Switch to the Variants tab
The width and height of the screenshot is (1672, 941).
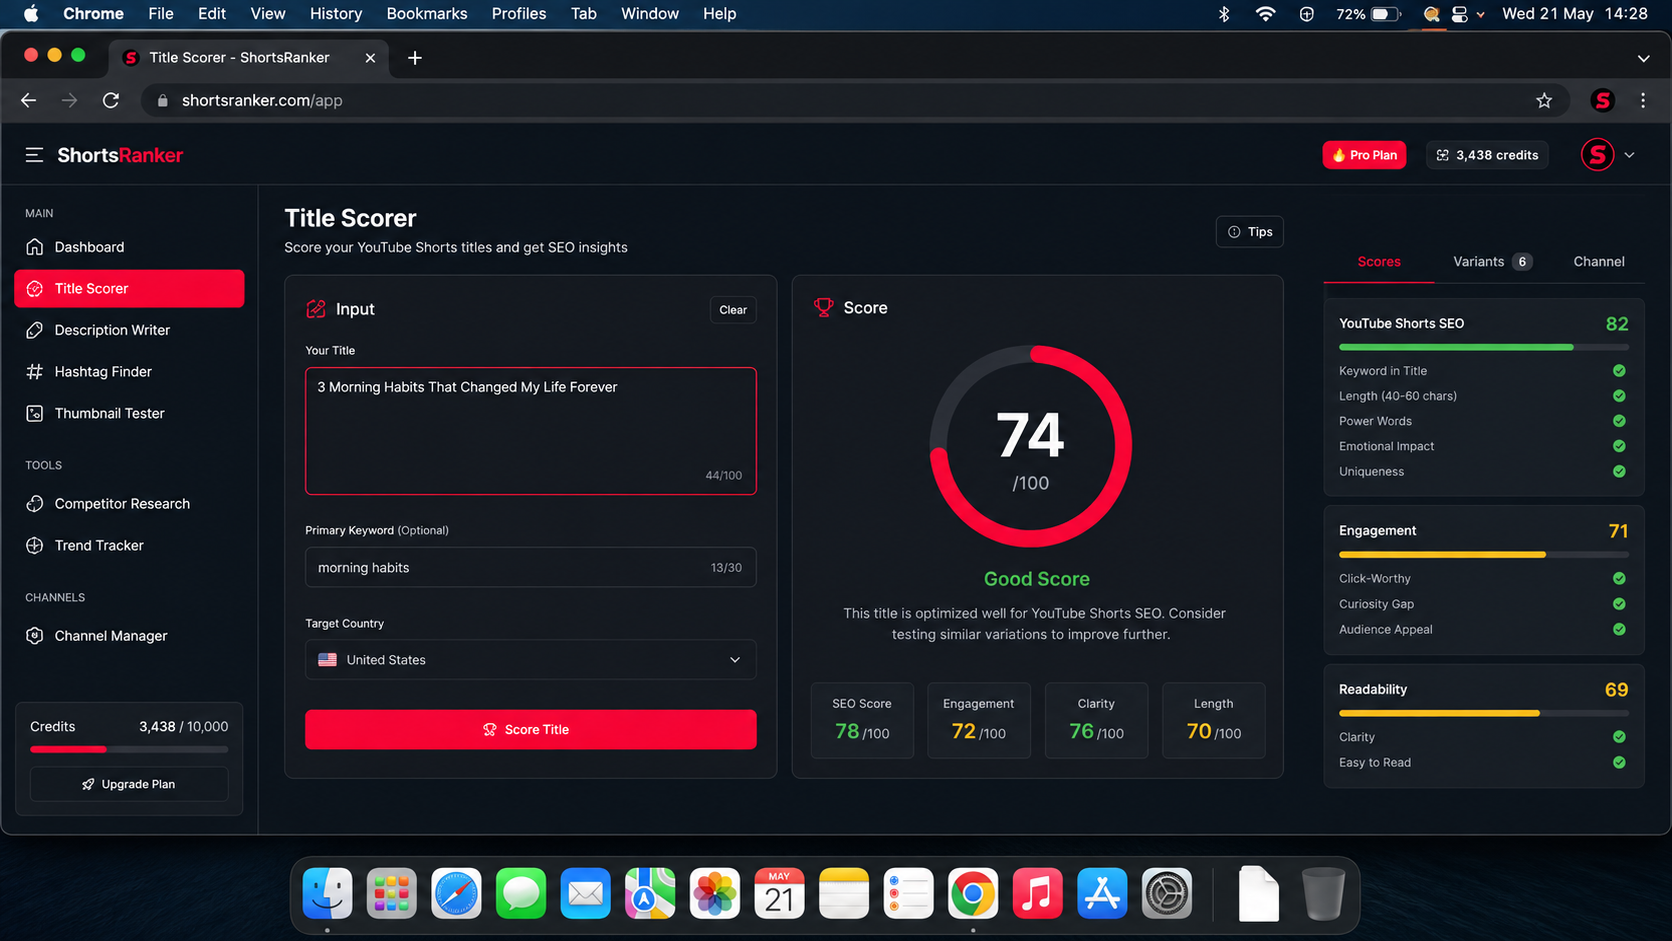[x=1491, y=262]
